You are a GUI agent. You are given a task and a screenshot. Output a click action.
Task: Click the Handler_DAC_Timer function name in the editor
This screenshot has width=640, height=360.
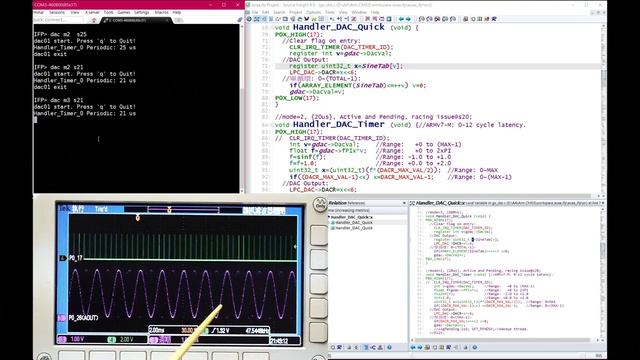(x=338, y=124)
